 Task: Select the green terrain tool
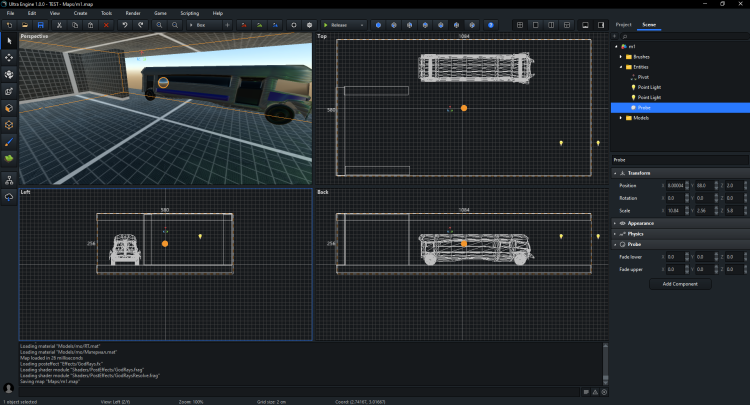click(x=9, y=158)
